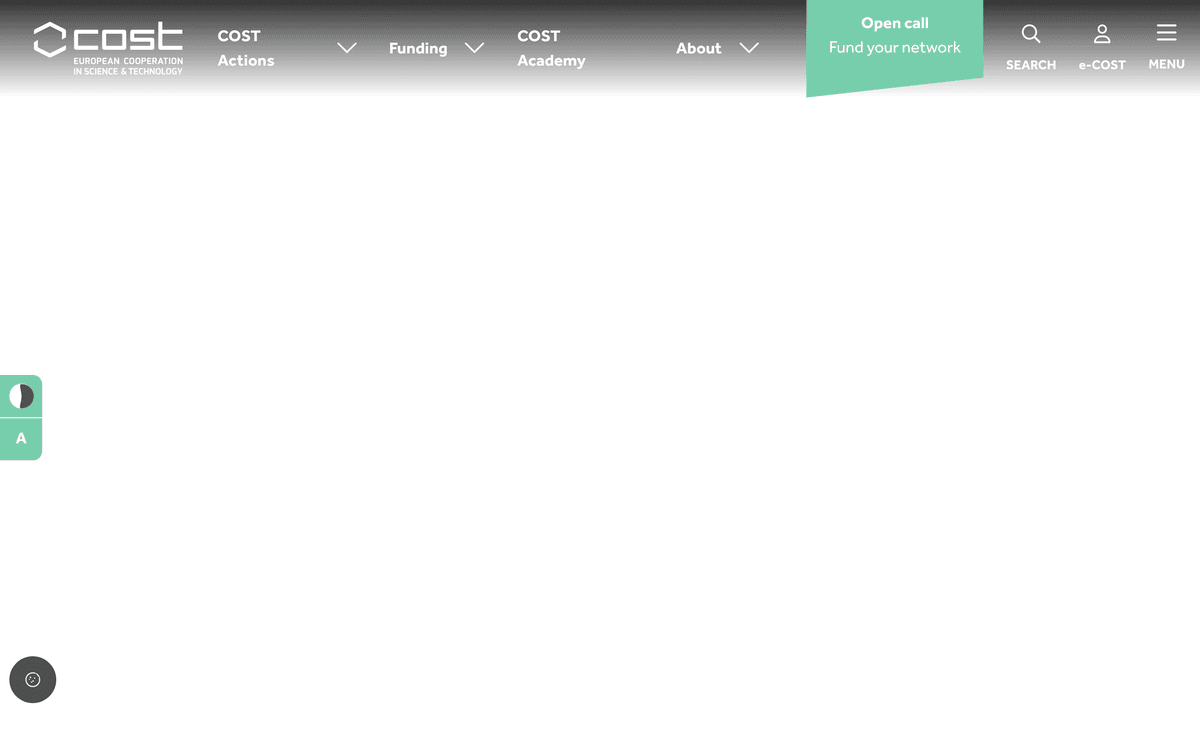The height and width of the screenshot is (750, 1200).
Task: Click the COST wordmark in the header
Action: point(128,38)
